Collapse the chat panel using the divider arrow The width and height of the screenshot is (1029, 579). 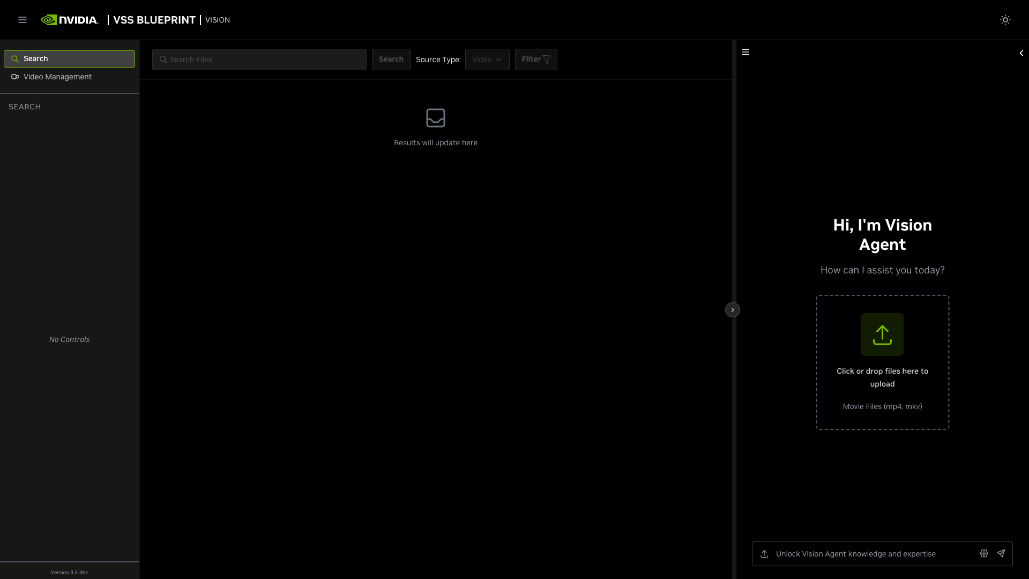click(732, 310)
